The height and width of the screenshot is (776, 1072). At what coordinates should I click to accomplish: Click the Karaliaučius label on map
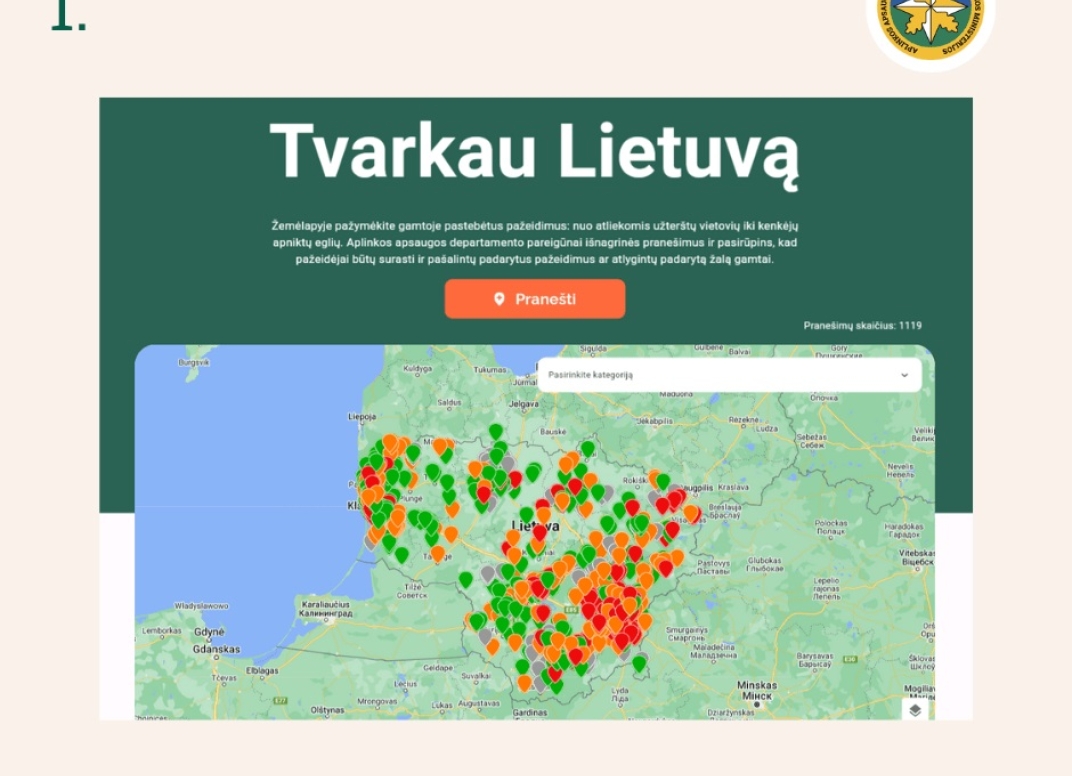325,604
